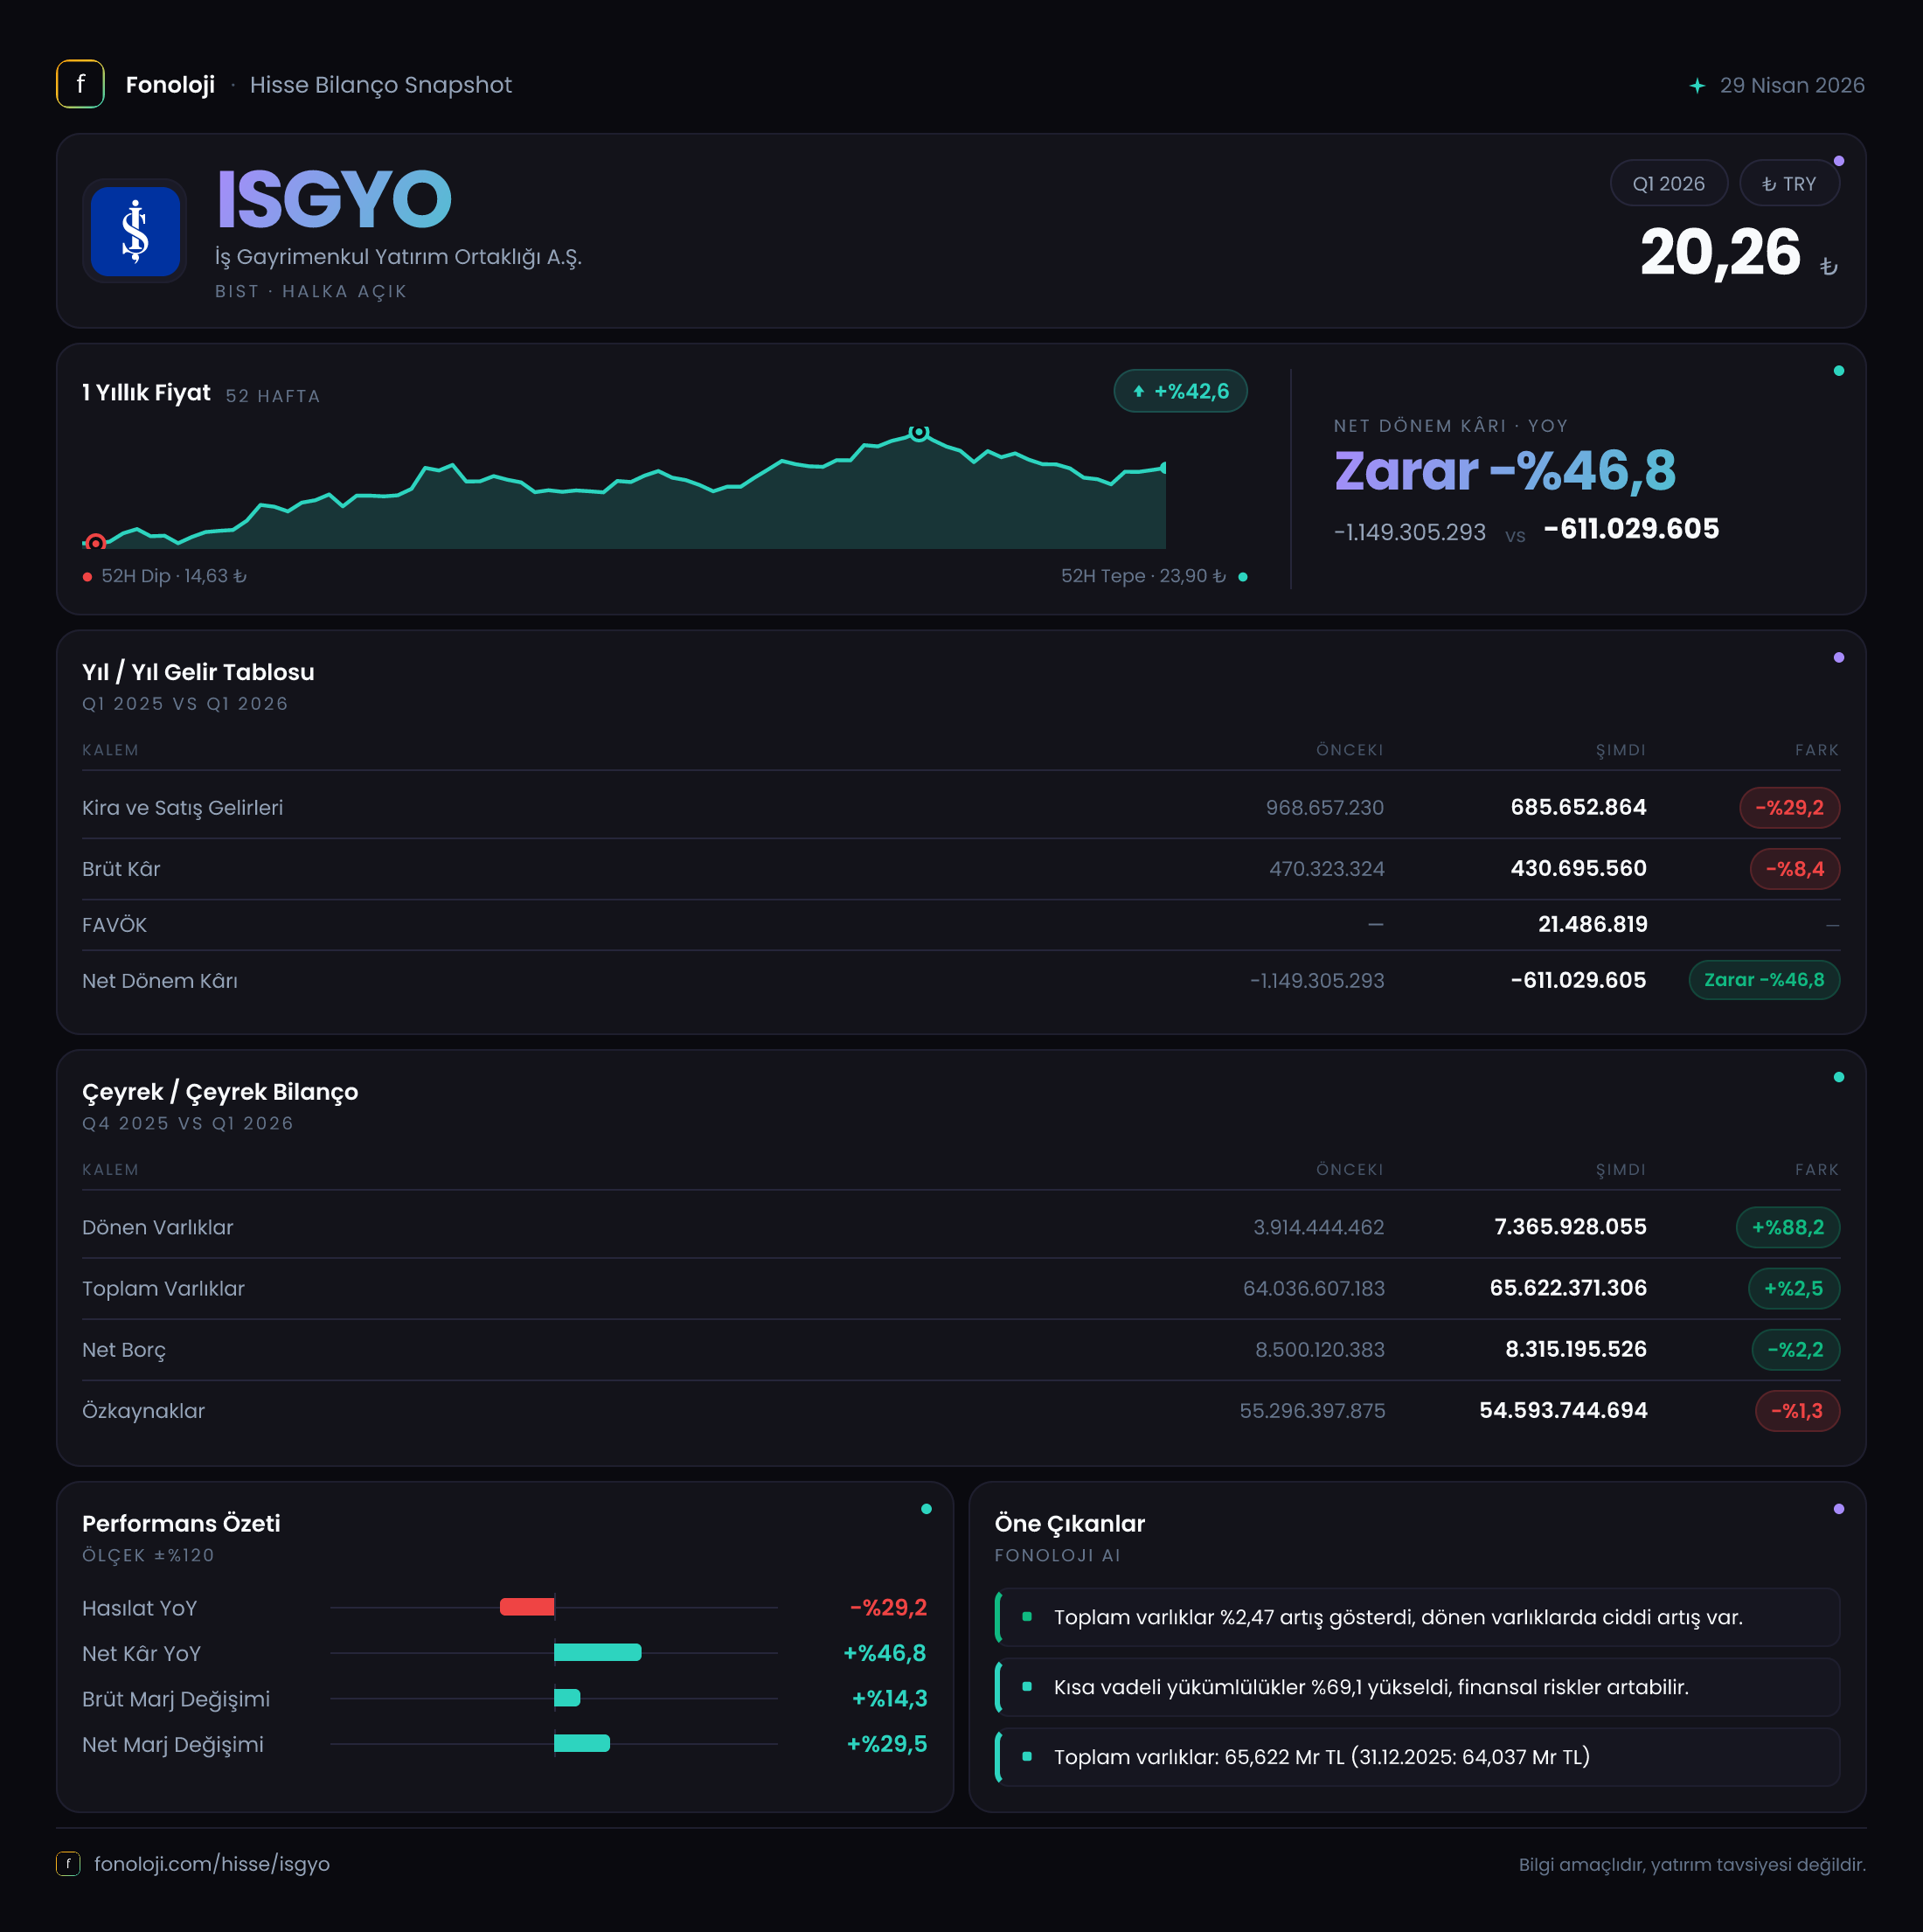Click the share price 20,26
Image resolution: width=1923 pixels, height=1932 pixels.
1720,252
